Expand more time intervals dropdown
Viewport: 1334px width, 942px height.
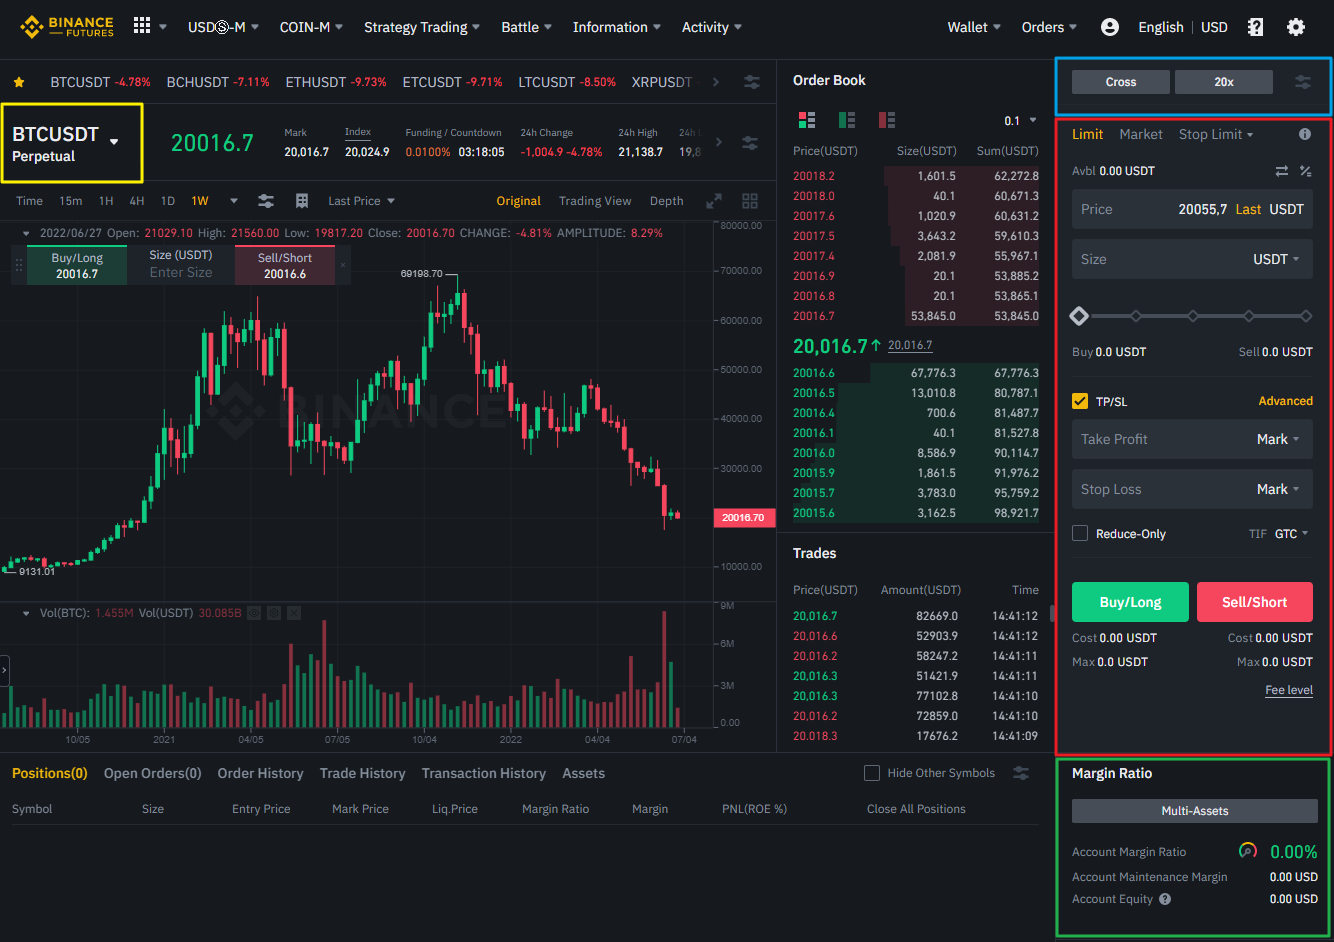[x=233, y=201]
